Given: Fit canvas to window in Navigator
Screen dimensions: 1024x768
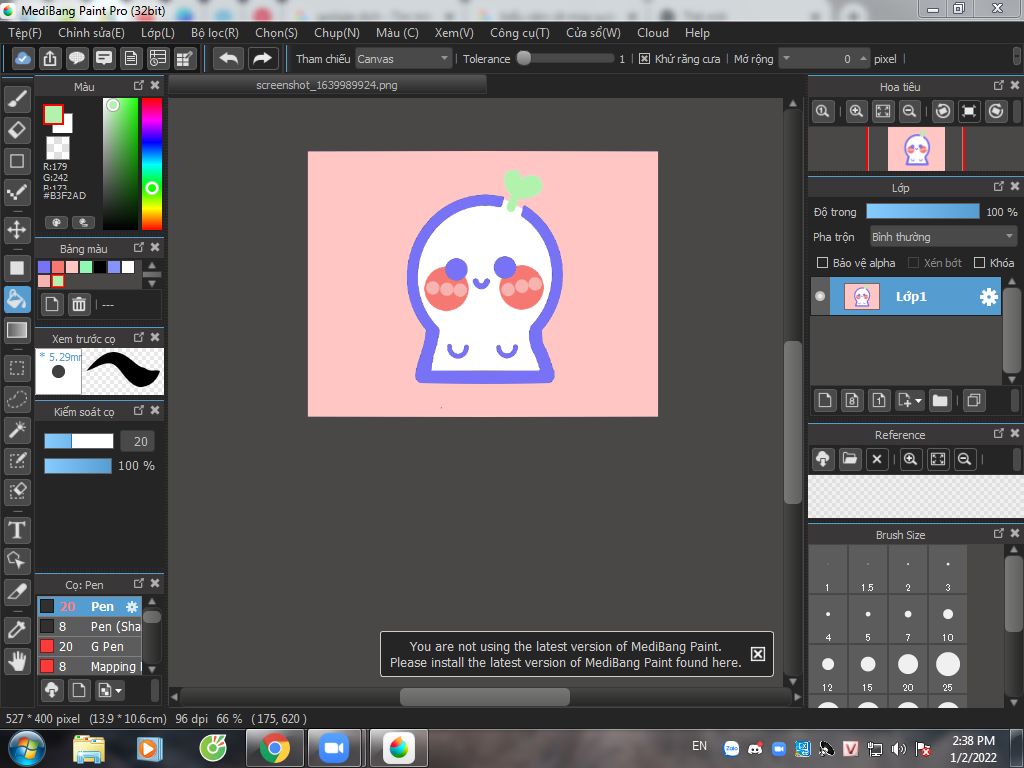Looking at the screenshot, I should point(882,111).
